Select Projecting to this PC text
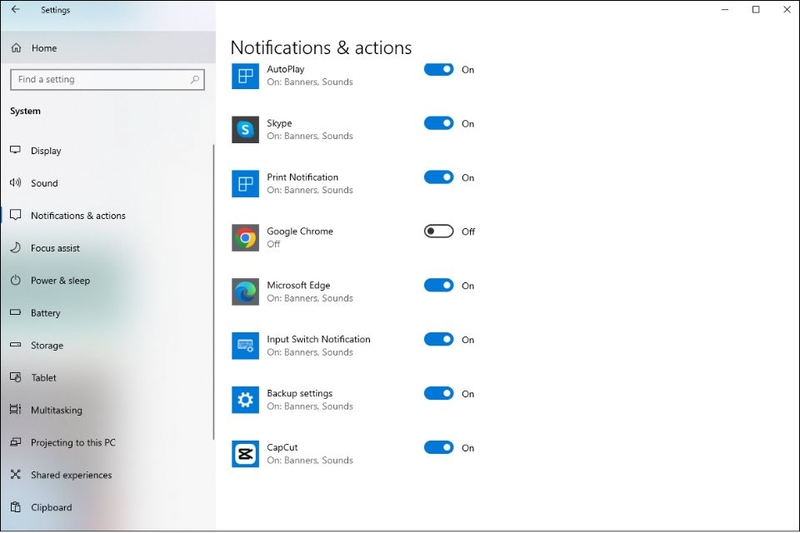800x533 pixels. click(73, 443)
